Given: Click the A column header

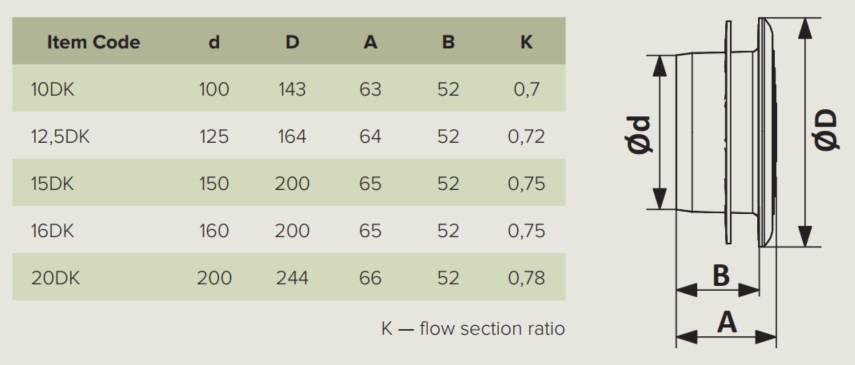Looking at the screenshot, I should point(370,42).
